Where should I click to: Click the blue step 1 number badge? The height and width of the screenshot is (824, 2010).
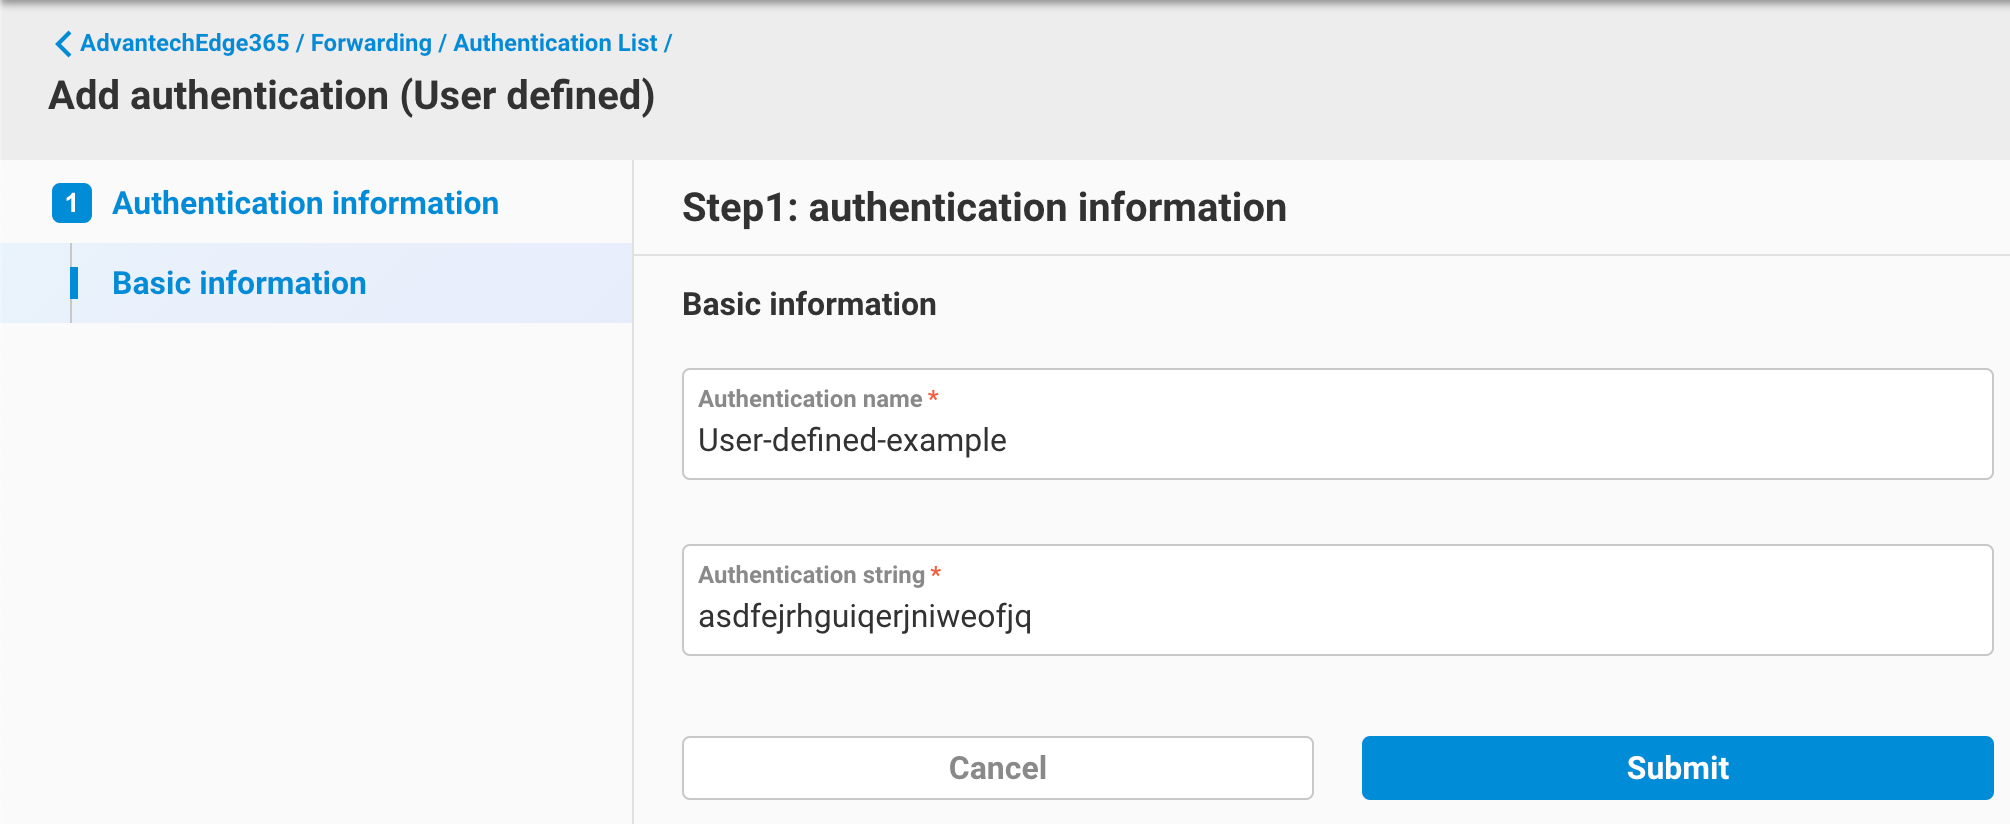[71, 203]
